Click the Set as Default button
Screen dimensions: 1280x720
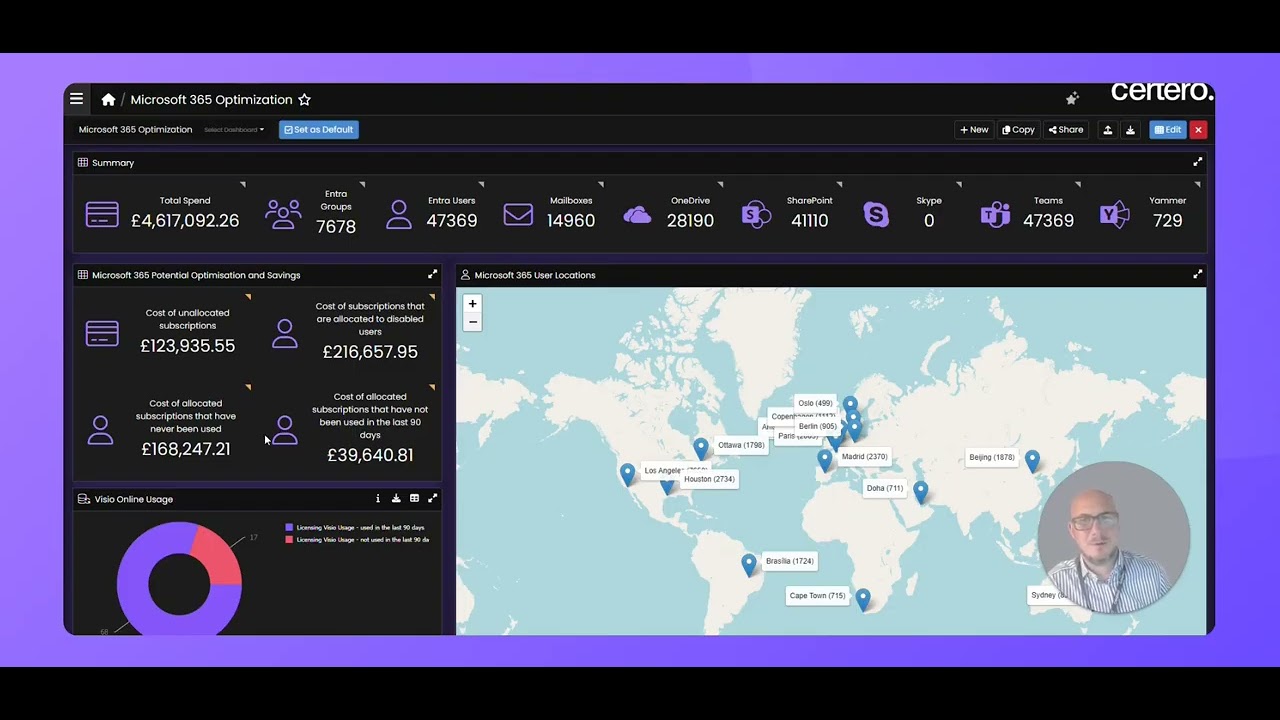318,130
